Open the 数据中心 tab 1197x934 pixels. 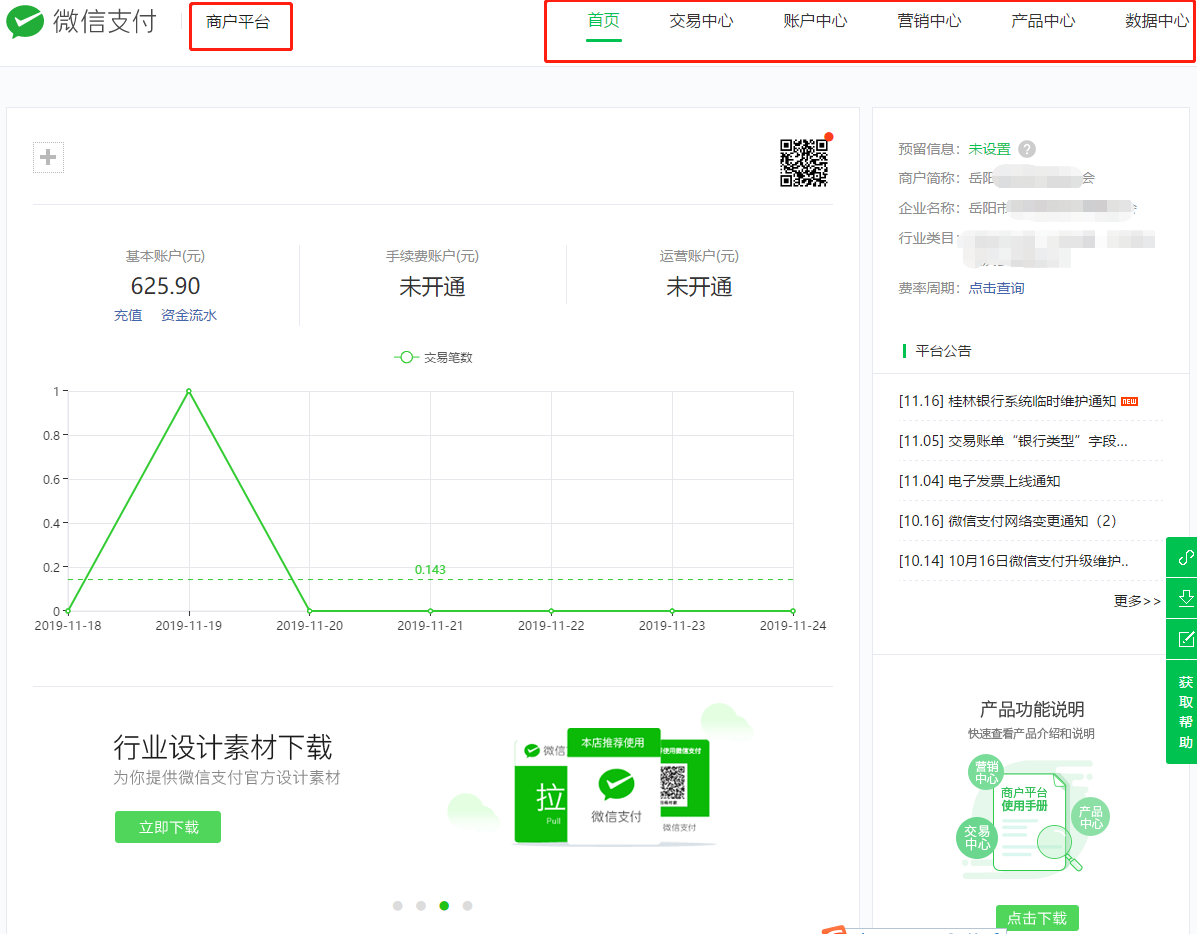point(1157,21)
